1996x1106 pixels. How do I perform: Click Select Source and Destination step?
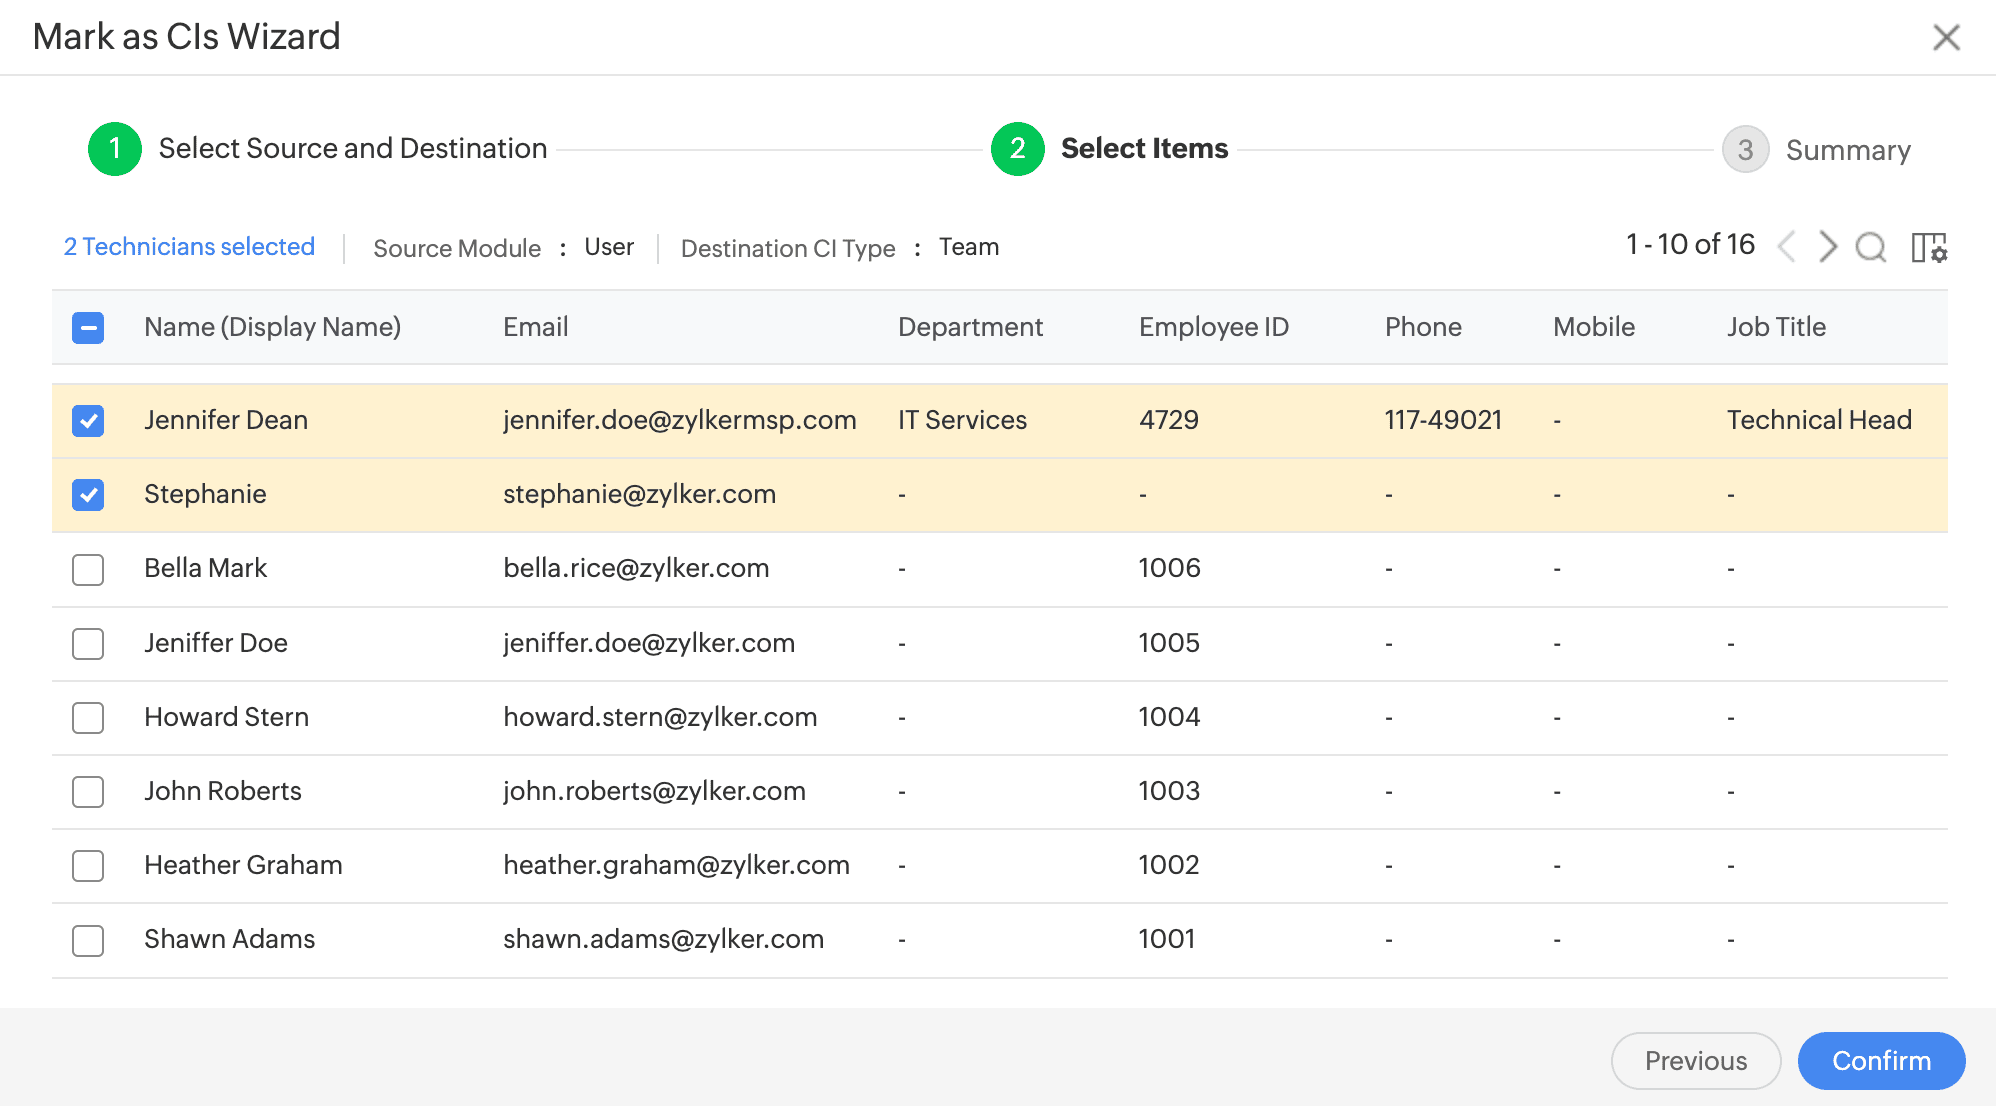click(352, 149)
